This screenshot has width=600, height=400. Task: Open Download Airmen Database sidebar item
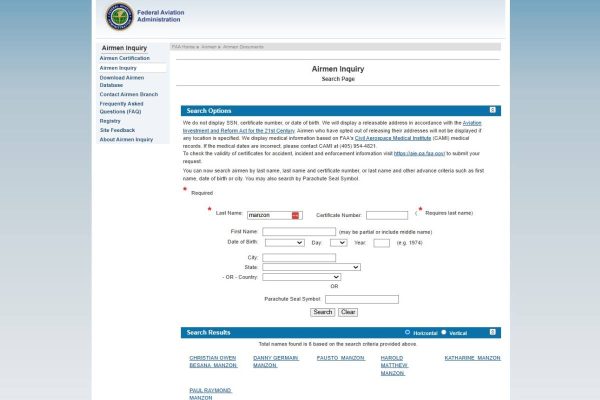pyautogui.click(x=122, y=81)
